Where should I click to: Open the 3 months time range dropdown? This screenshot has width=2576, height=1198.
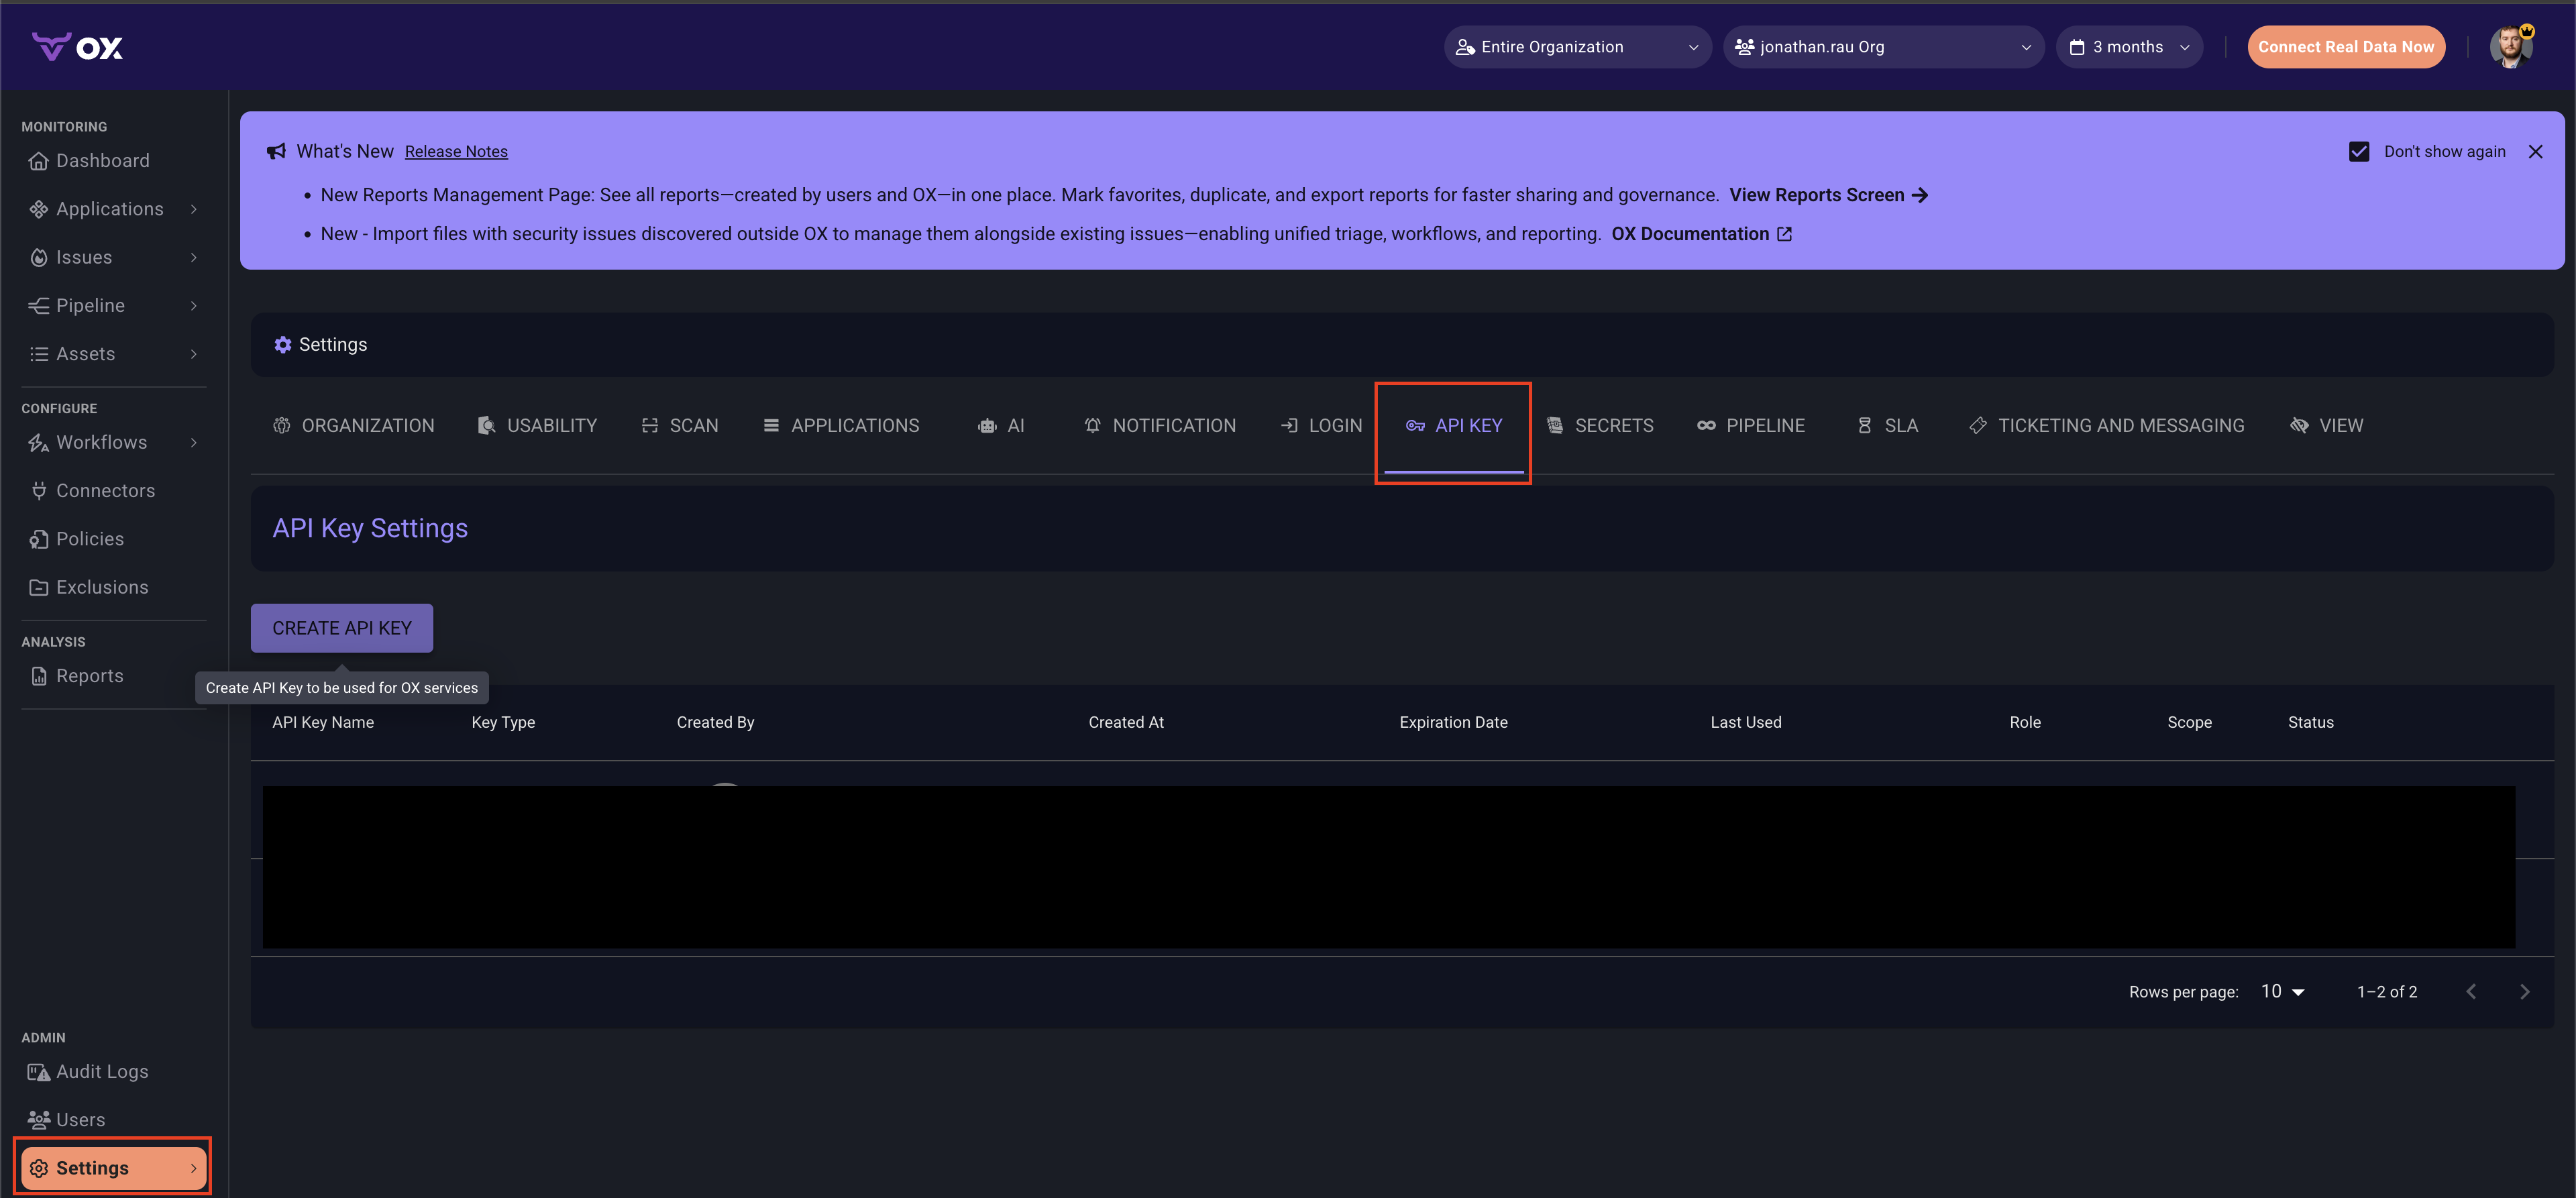click(x=2129, y=47)
